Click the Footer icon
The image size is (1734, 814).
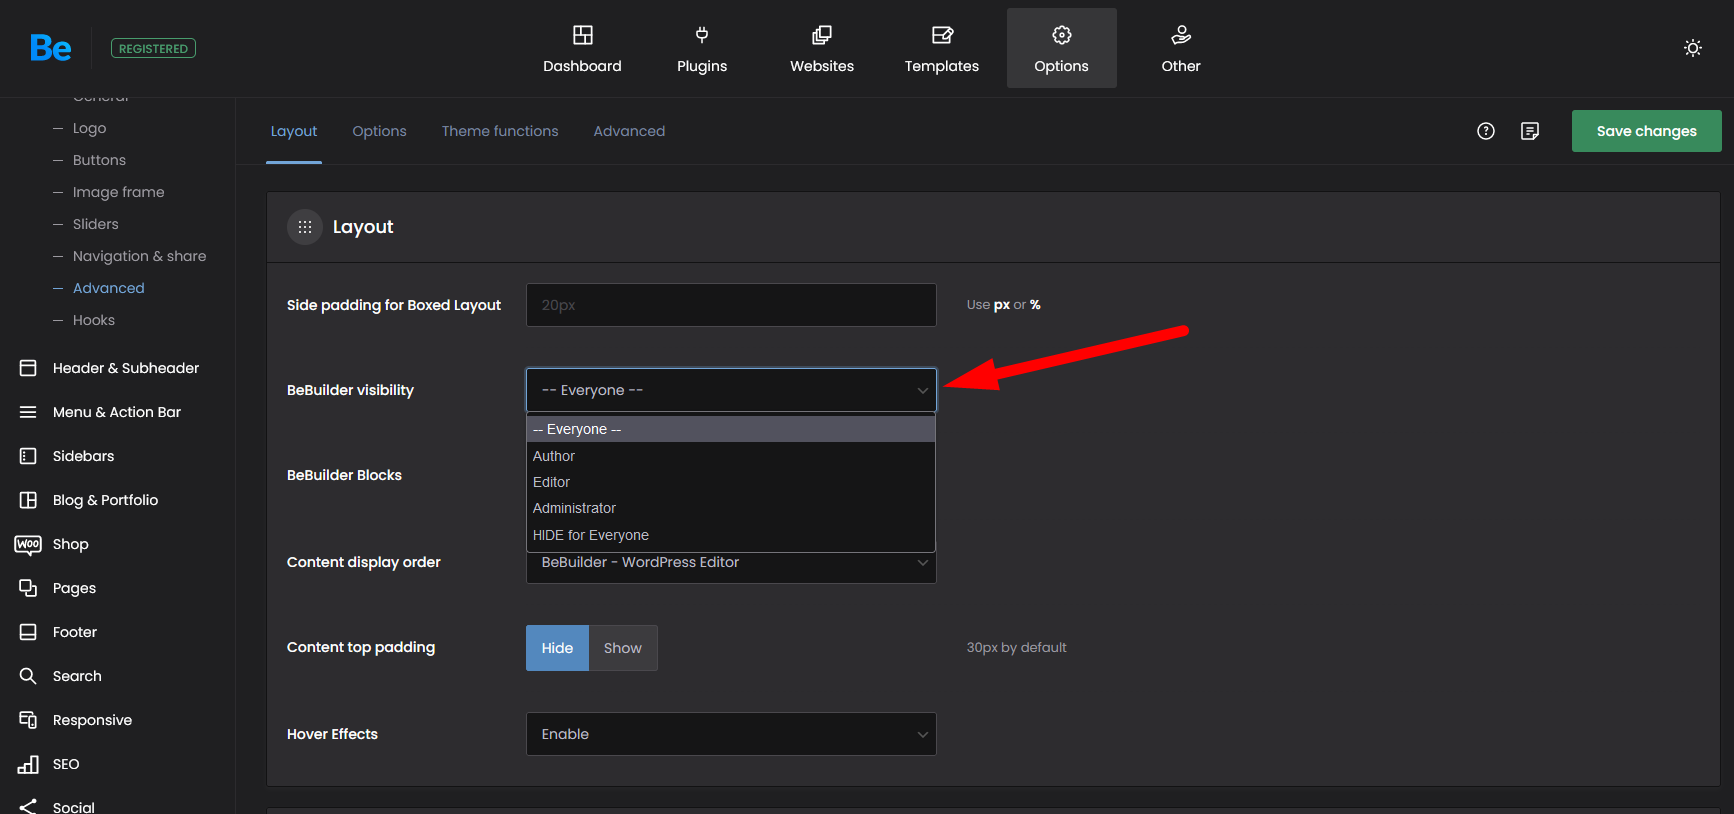pos(28,632)
